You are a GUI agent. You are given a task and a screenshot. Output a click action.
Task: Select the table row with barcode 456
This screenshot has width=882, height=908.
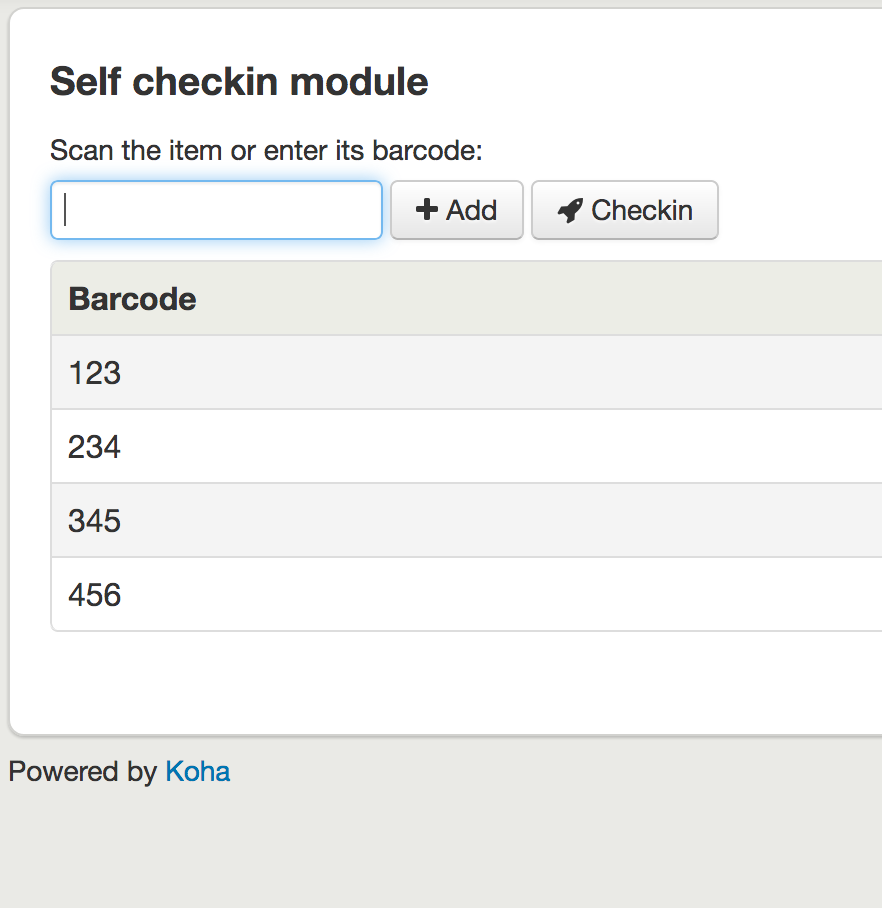95,595
